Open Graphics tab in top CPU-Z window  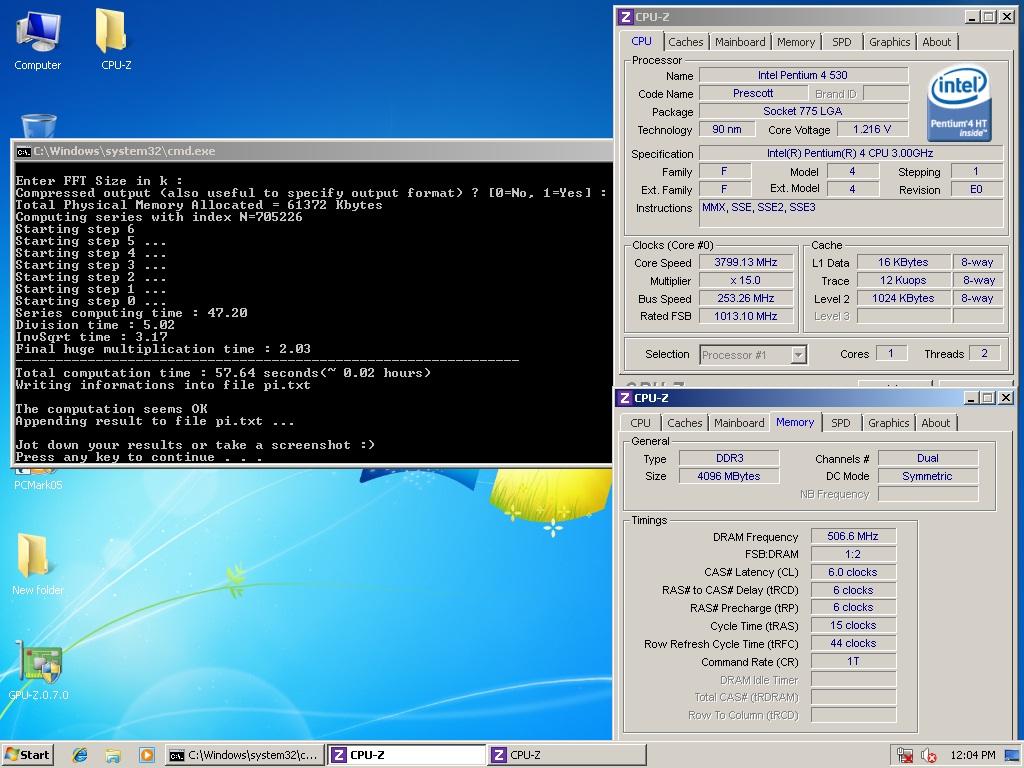click(889, 42)
